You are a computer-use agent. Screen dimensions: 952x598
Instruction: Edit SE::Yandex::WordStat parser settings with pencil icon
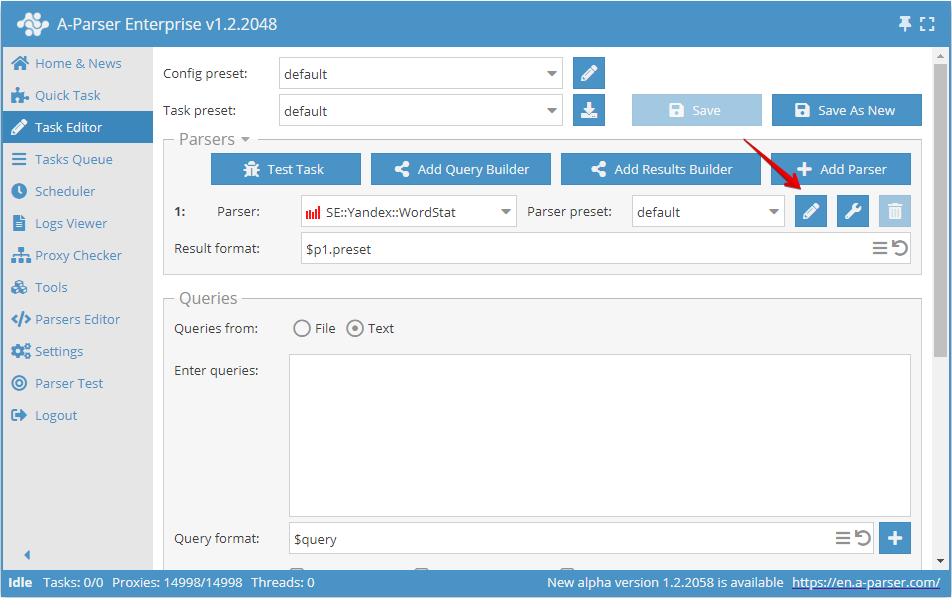click(810, 211)
